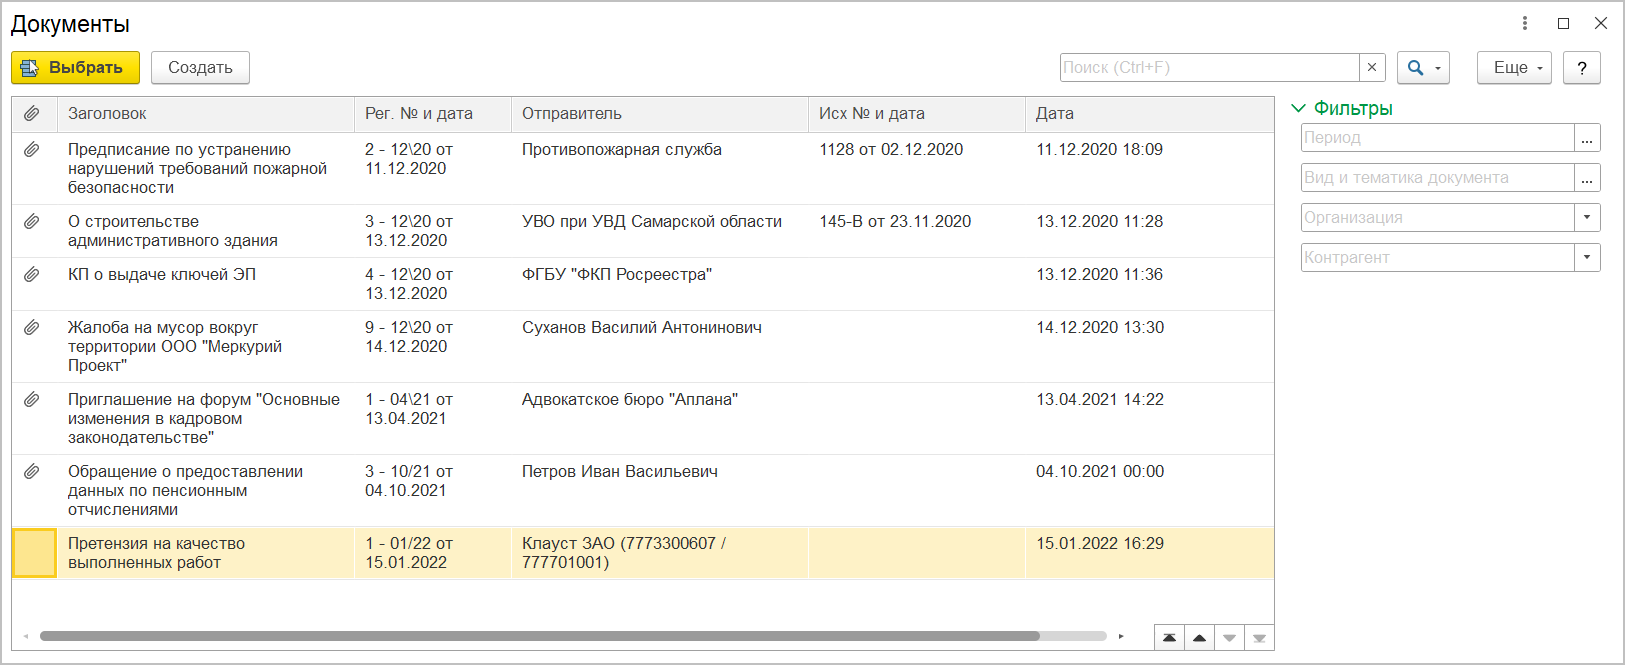1625x665 pixels.
Task: Jump to last row with scroll-to-bottom arrow
Action: 1259,638
